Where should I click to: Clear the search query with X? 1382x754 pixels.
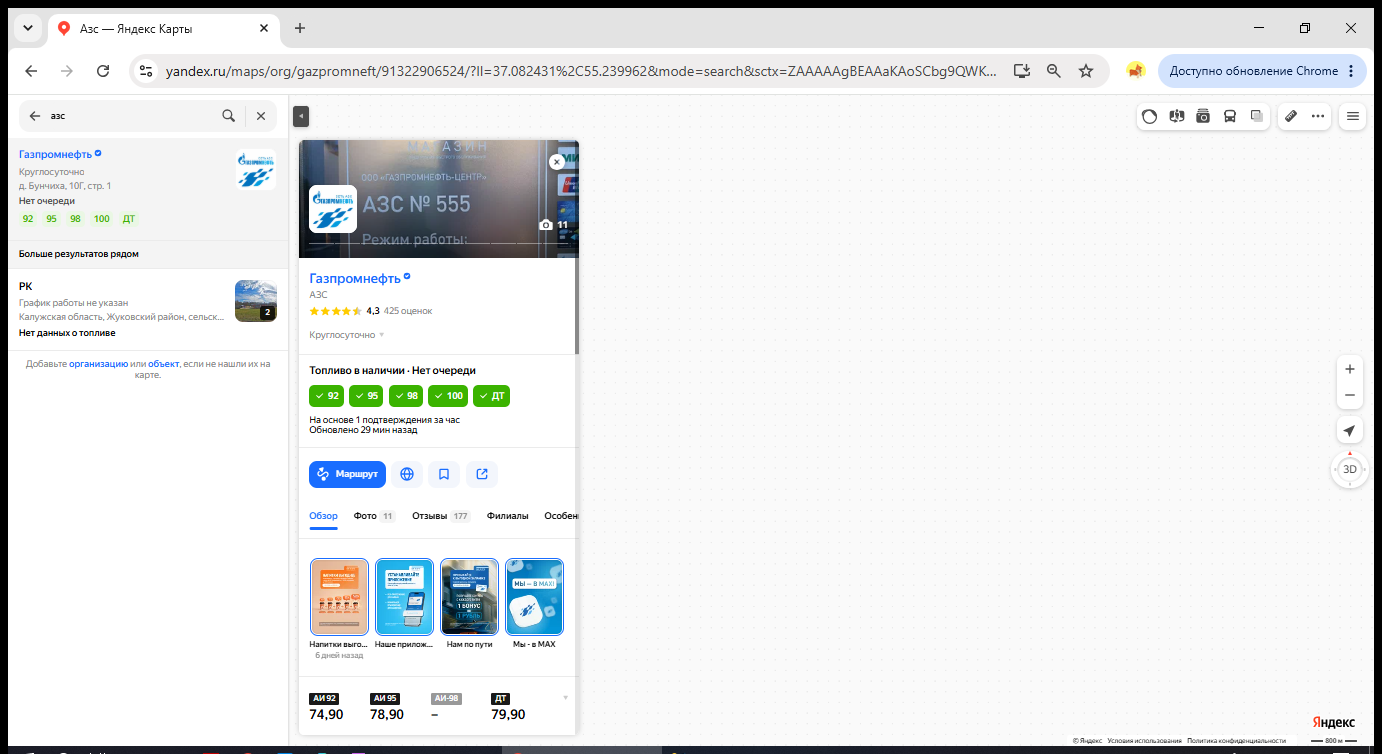point(261,116)
